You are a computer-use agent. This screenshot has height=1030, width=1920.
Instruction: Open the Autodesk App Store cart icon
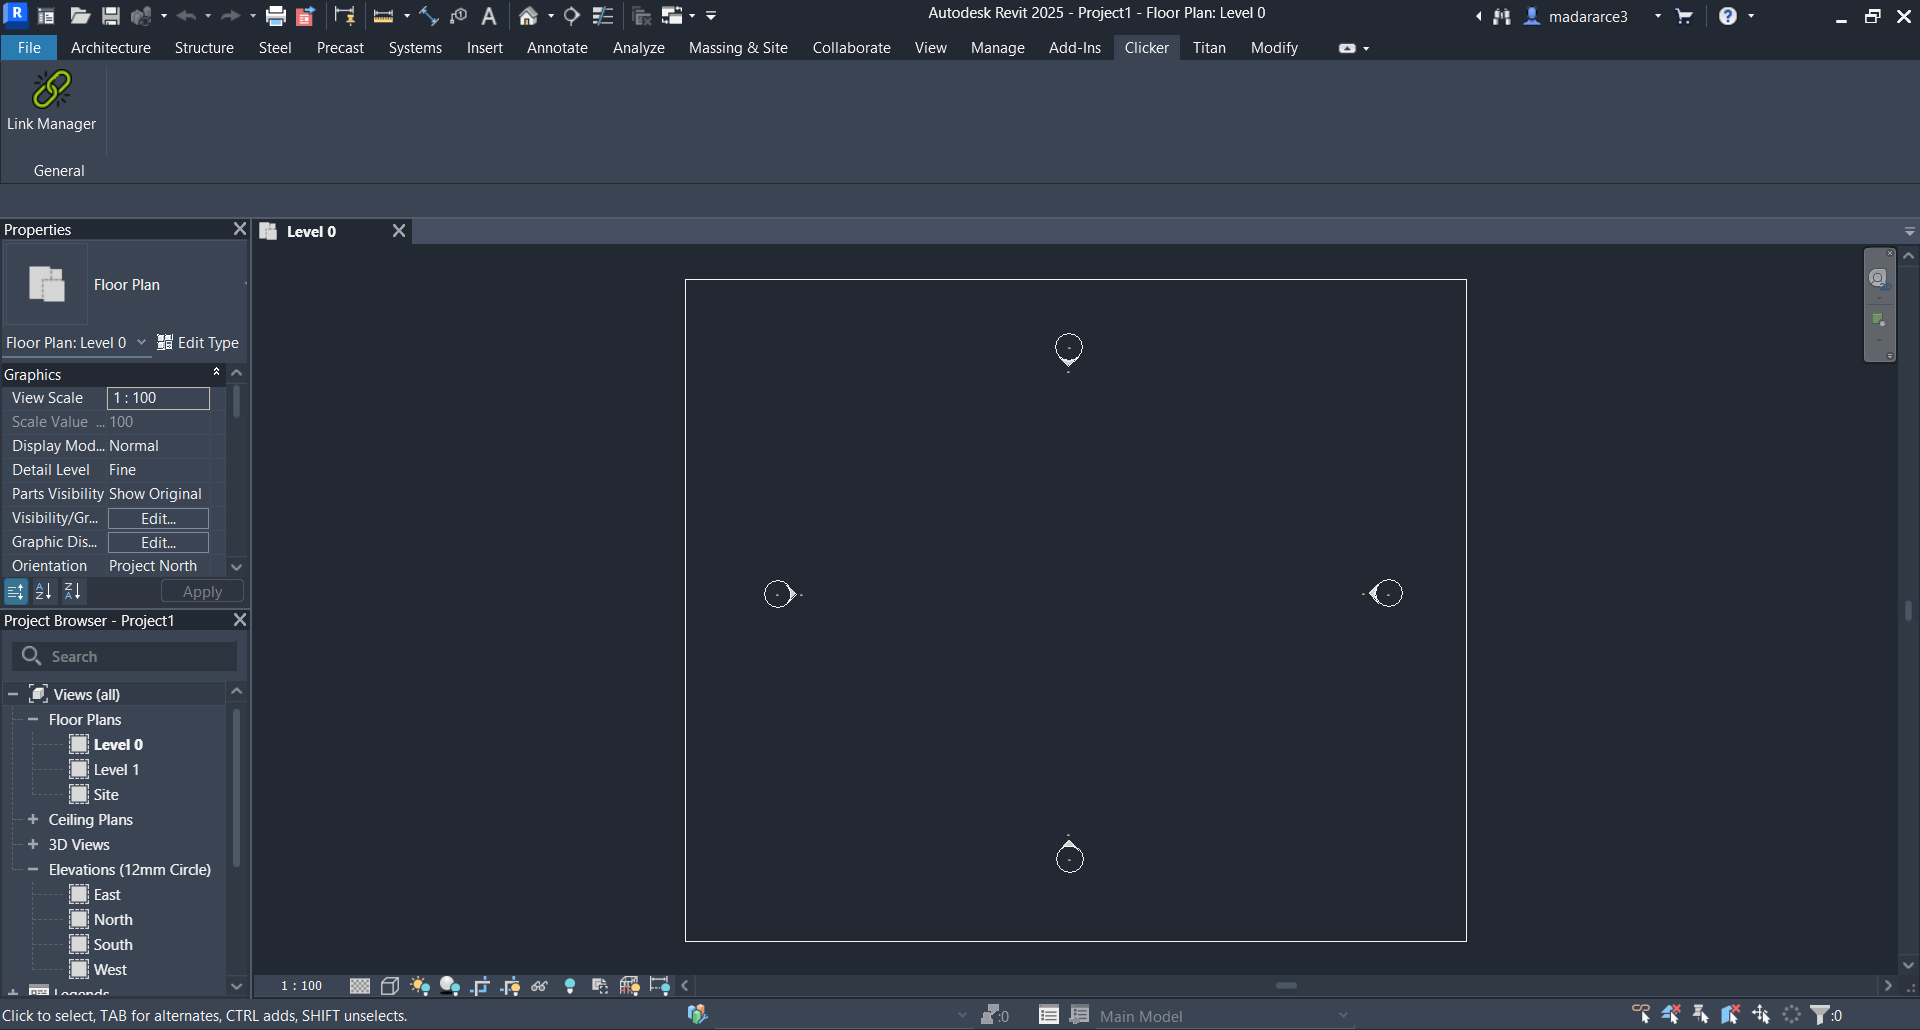tap(1685, 16)
